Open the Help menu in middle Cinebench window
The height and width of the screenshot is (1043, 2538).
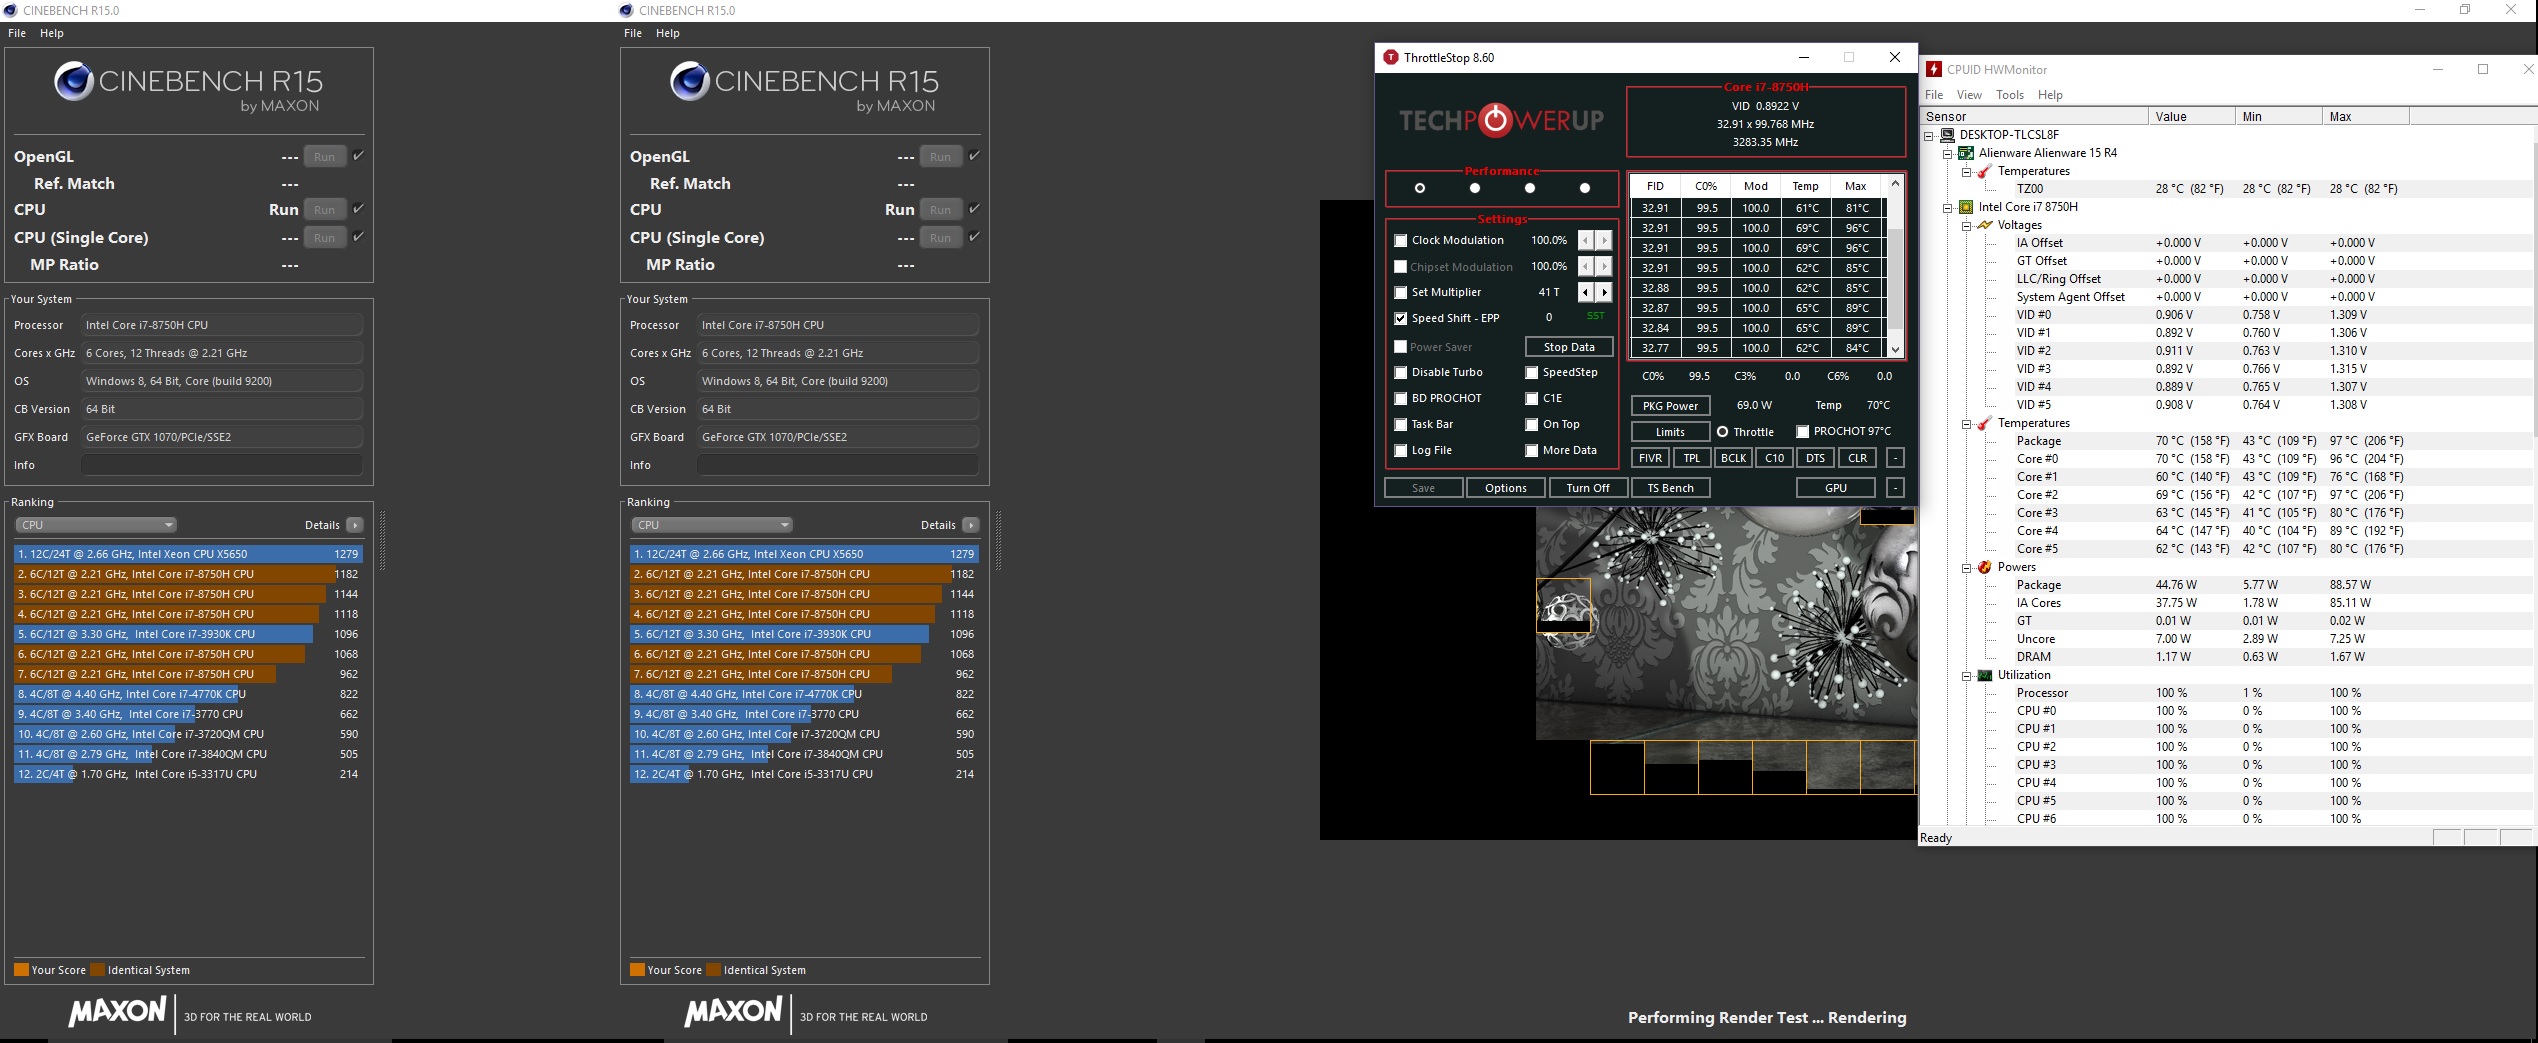click(668, 33)
